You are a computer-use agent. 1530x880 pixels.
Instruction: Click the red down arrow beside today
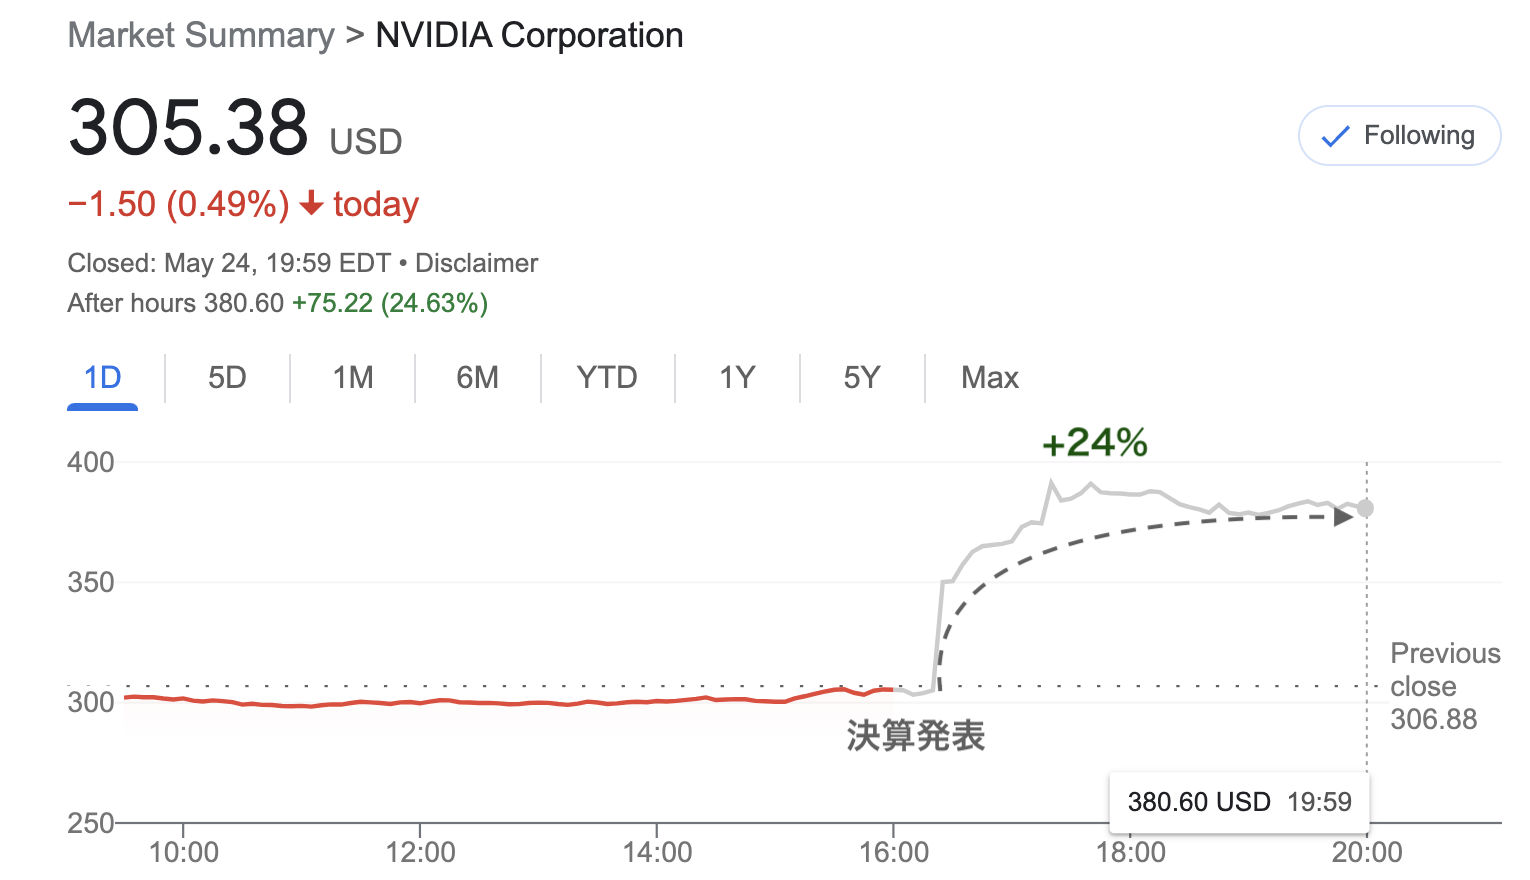311,203
